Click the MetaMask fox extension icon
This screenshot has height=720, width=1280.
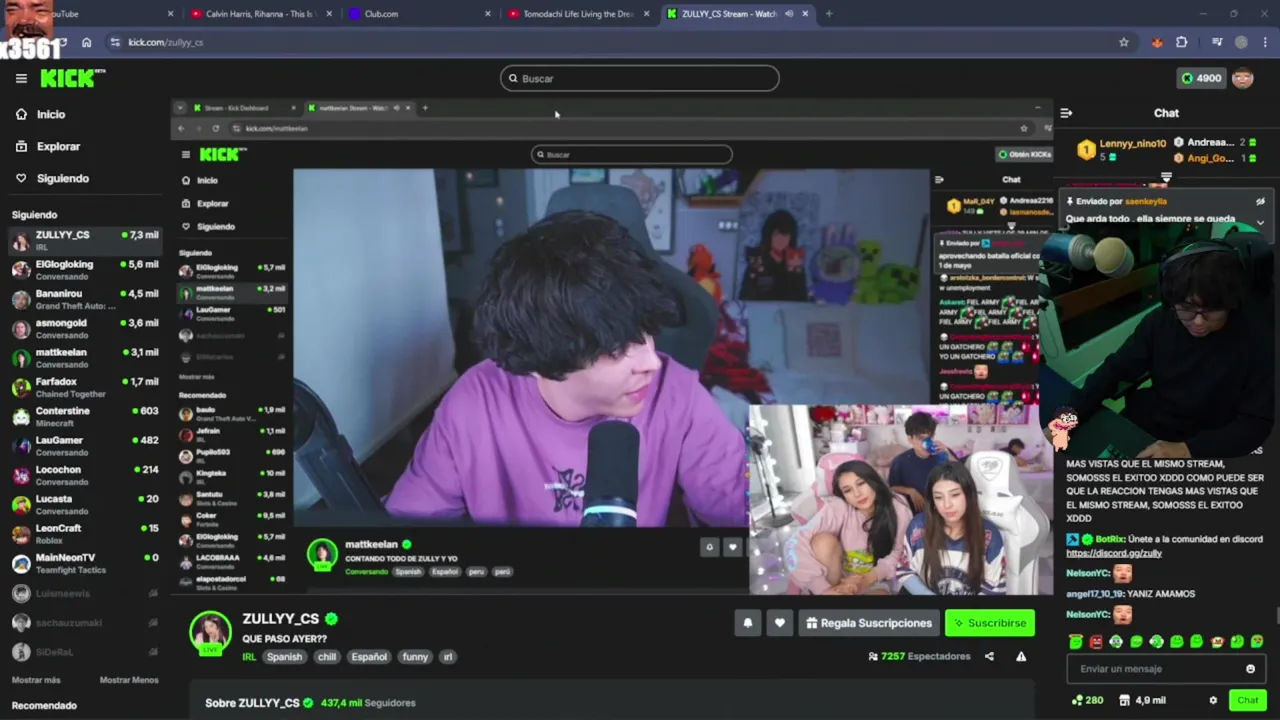pyautogui.click(x=1157, y=42)
